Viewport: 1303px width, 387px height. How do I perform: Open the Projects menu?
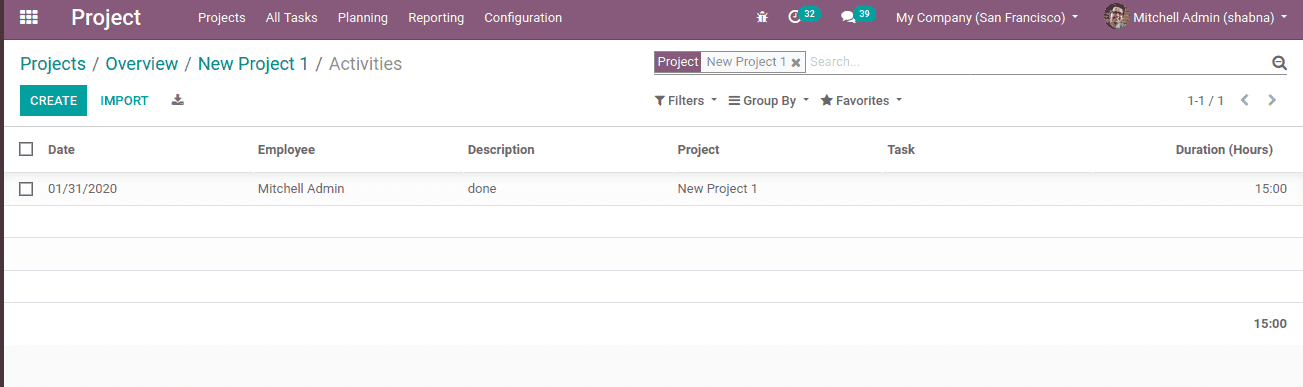[222, 18]
